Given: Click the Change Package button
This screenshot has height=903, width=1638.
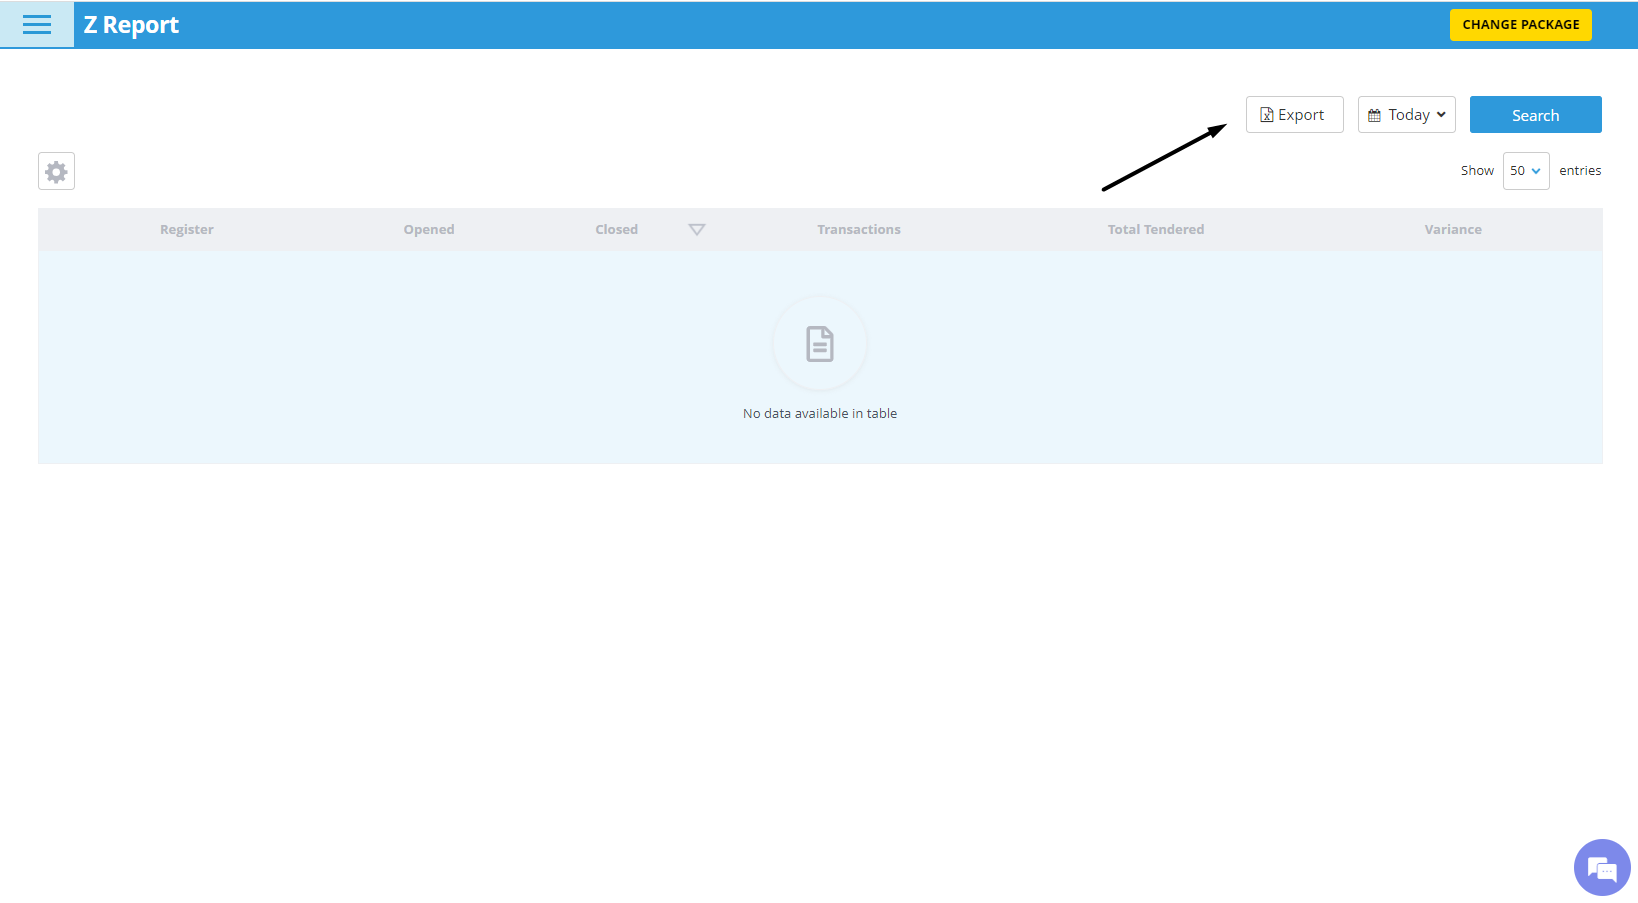Looking at the screenshot, I should 1520,25.
